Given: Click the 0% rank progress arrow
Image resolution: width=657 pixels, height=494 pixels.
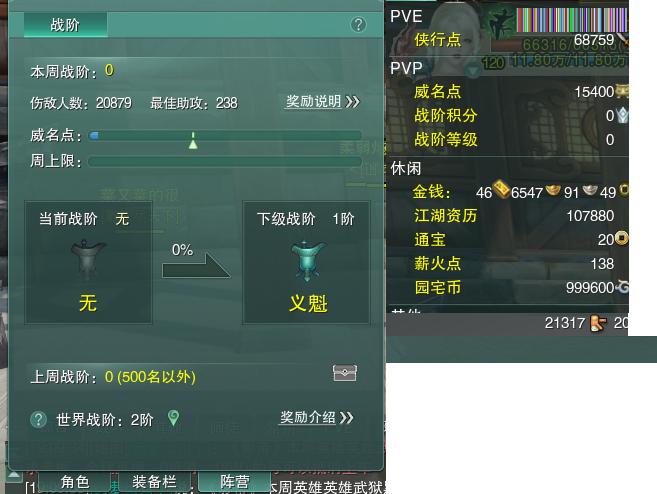Looking at the screenshot, I should click(x=196, y=265).
